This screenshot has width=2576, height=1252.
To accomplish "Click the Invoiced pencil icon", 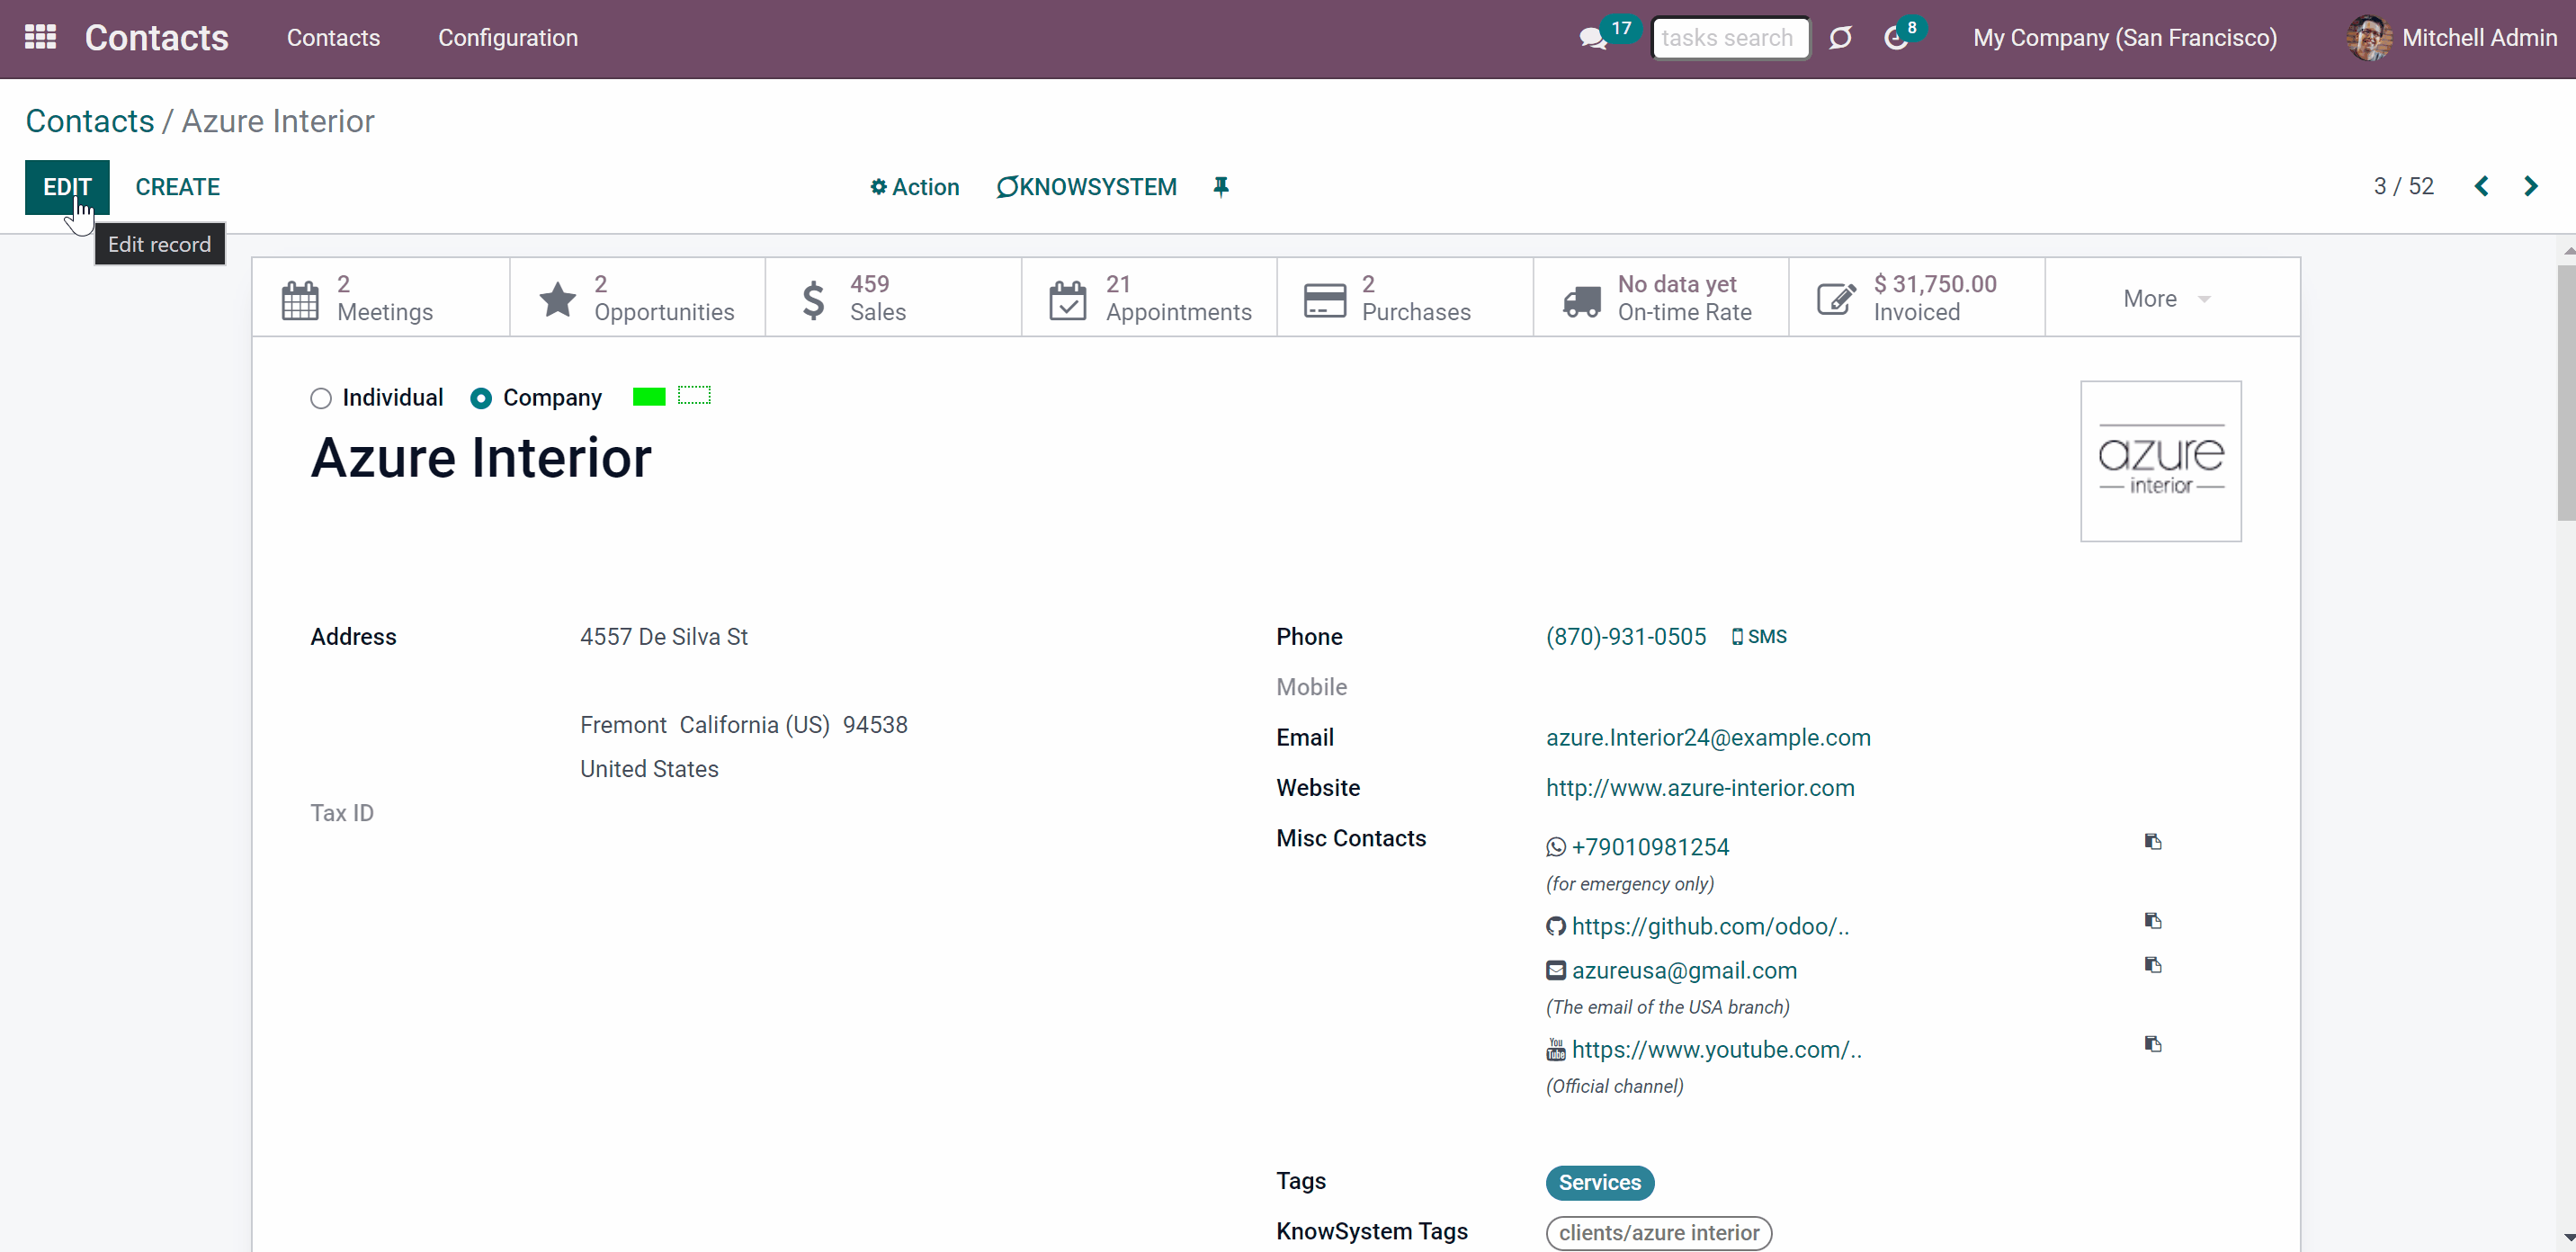I will tap(1836, 299).
